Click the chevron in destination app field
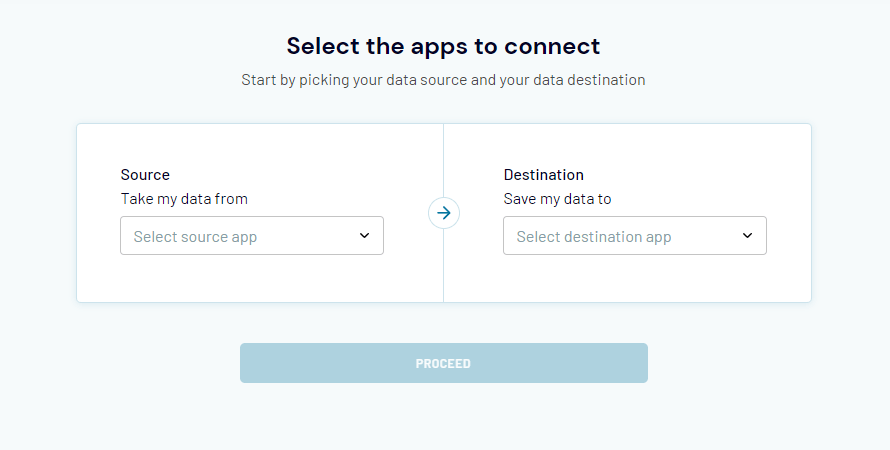This screenshot has height=450, width=890. 748,235
